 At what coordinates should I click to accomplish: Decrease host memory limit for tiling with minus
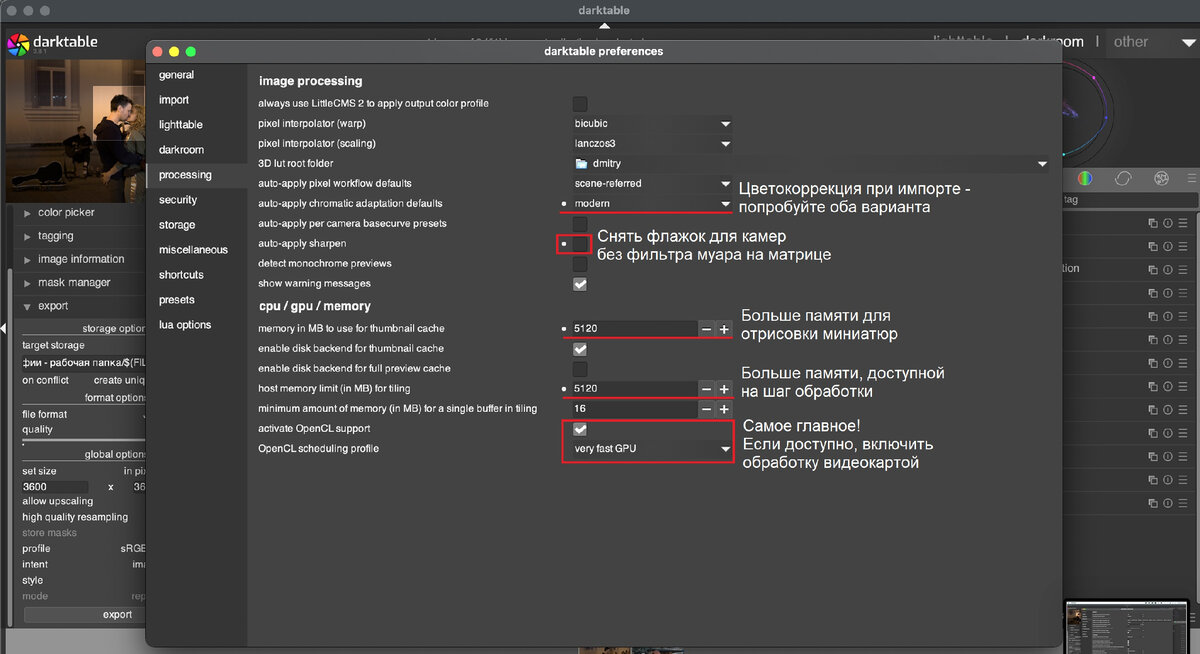(x=706, y=389)
